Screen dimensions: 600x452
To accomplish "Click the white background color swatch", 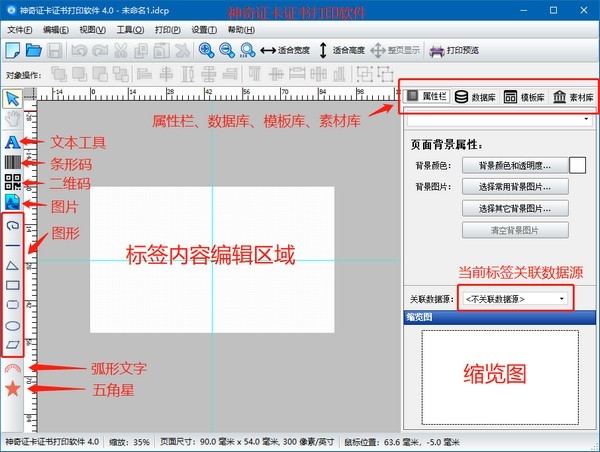I will click(577, 165).
